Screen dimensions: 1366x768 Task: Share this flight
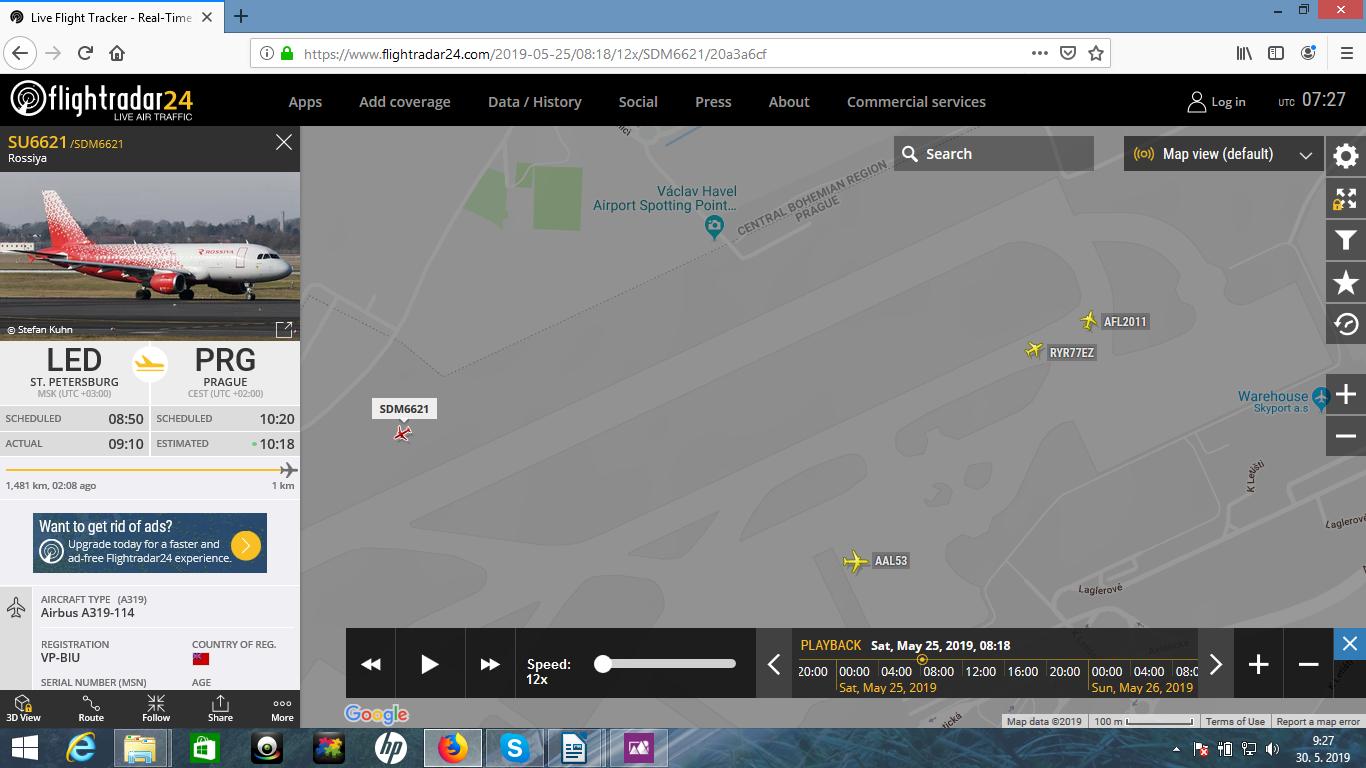coord(220,708)
